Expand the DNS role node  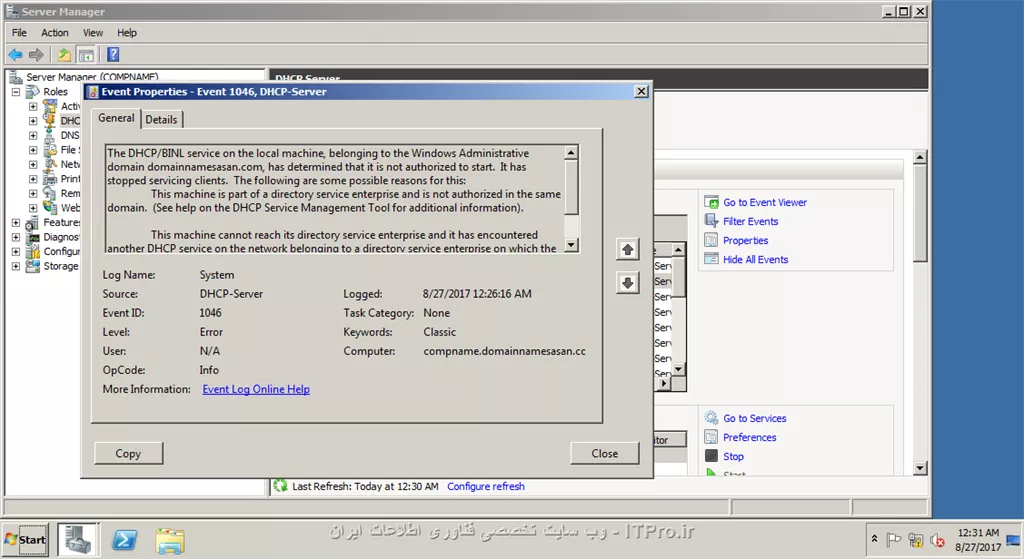click(33, 135)
